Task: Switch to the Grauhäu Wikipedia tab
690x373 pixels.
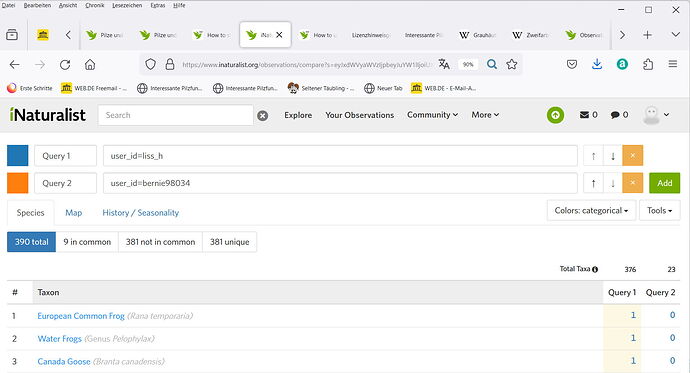Action: click(x=478, y=35)
